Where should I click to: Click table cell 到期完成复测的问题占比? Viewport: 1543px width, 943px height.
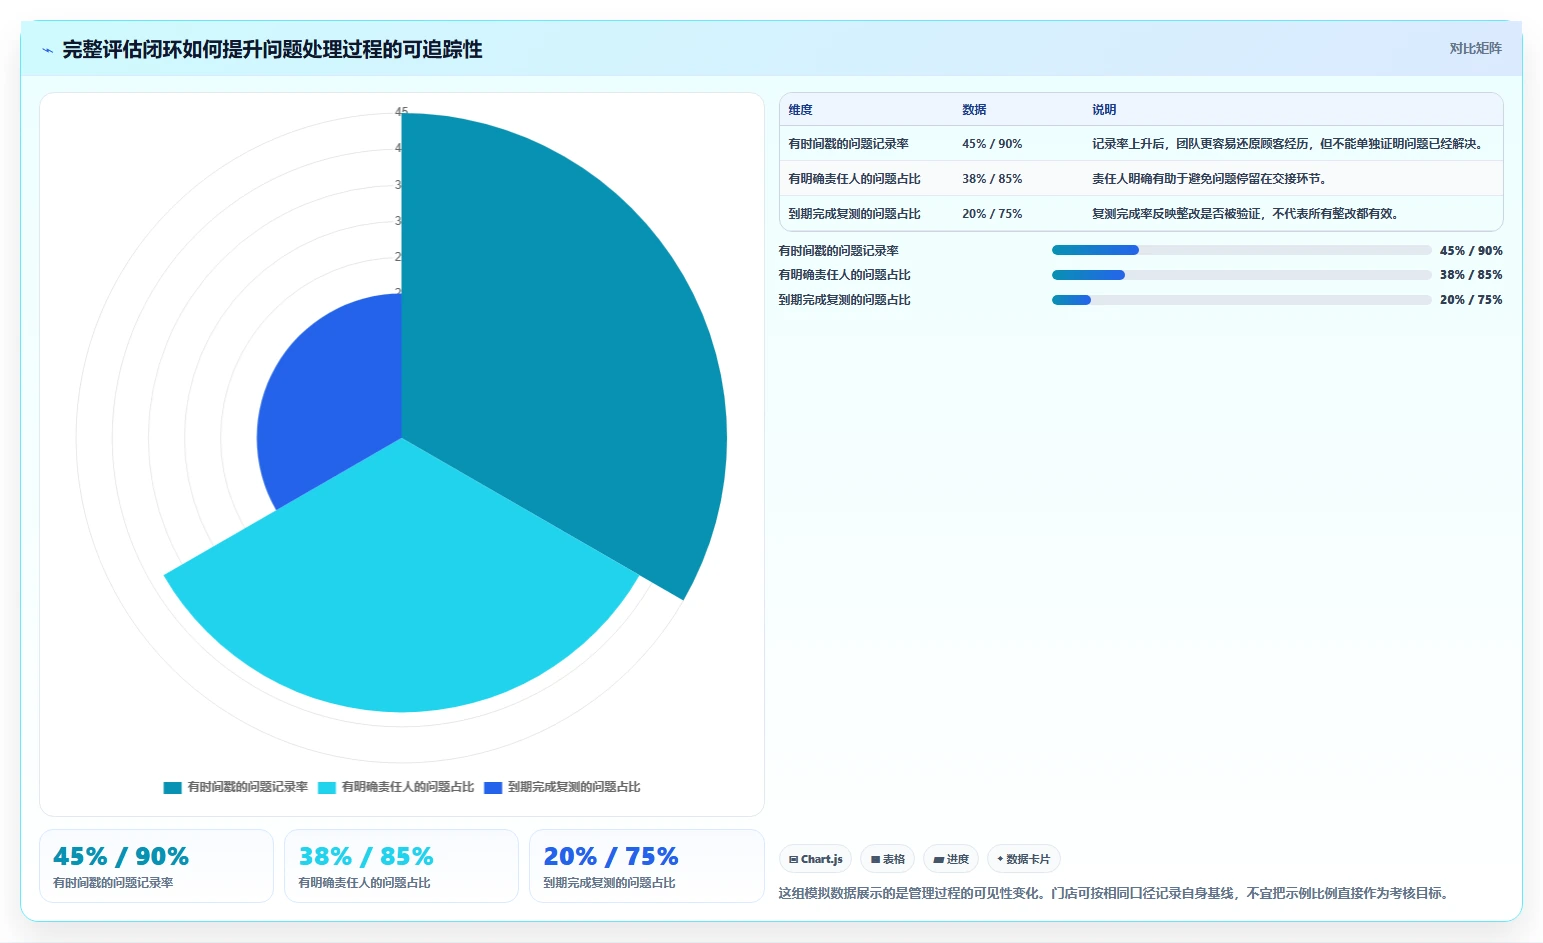tap(854, 214)
